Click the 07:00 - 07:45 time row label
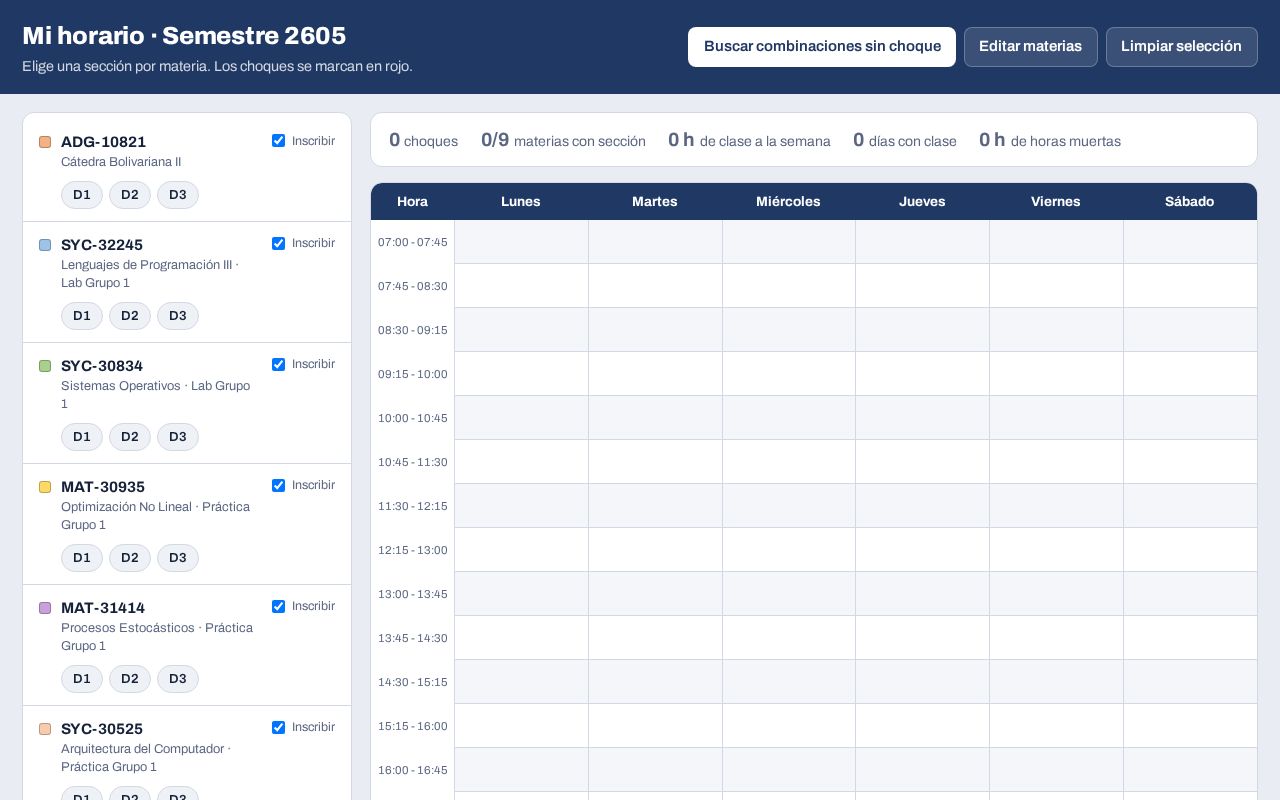The image size is (1280, 800). 413,242
